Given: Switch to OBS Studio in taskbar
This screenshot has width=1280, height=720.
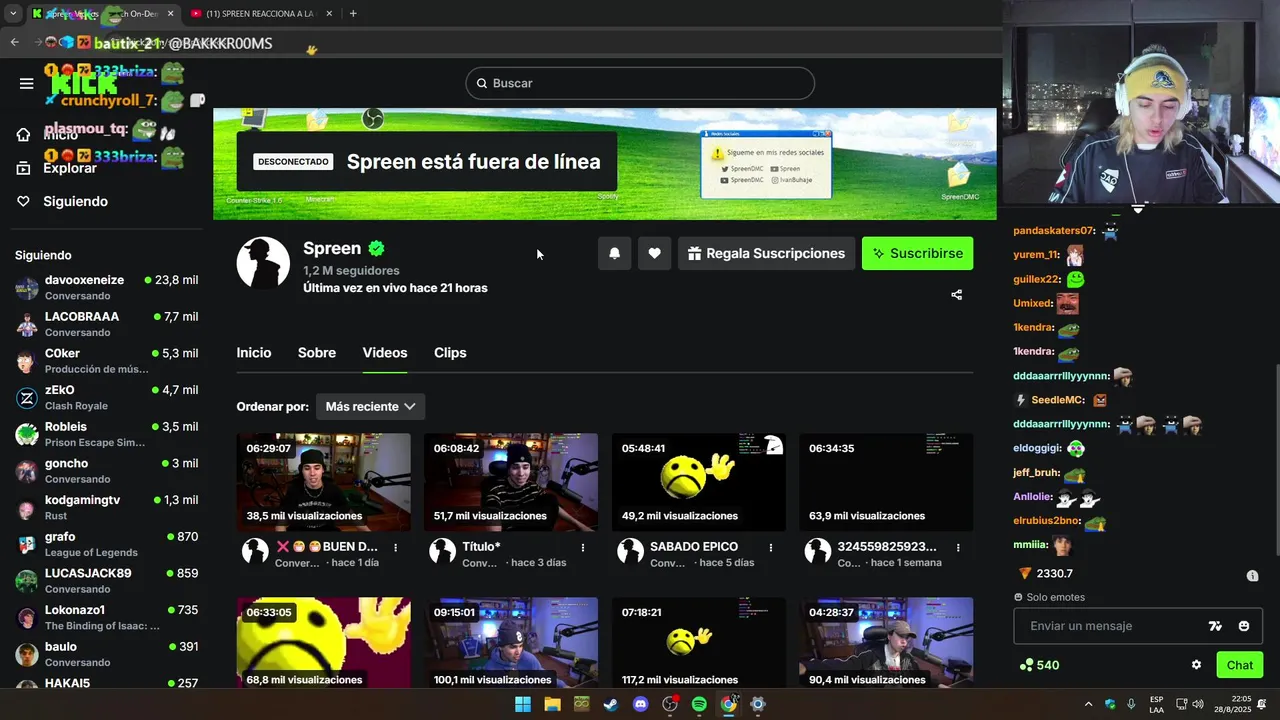Looking at the screenshot, I should 670,704.
